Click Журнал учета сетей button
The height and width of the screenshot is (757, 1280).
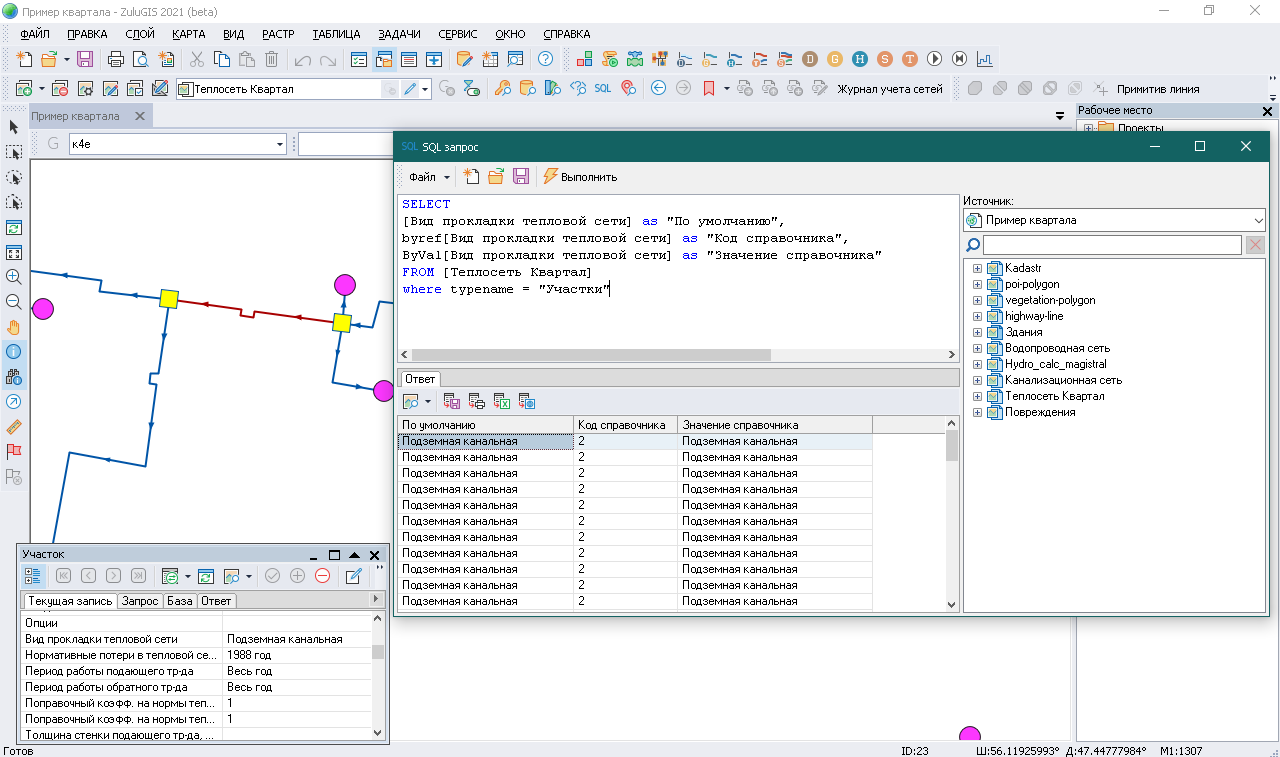888,88
